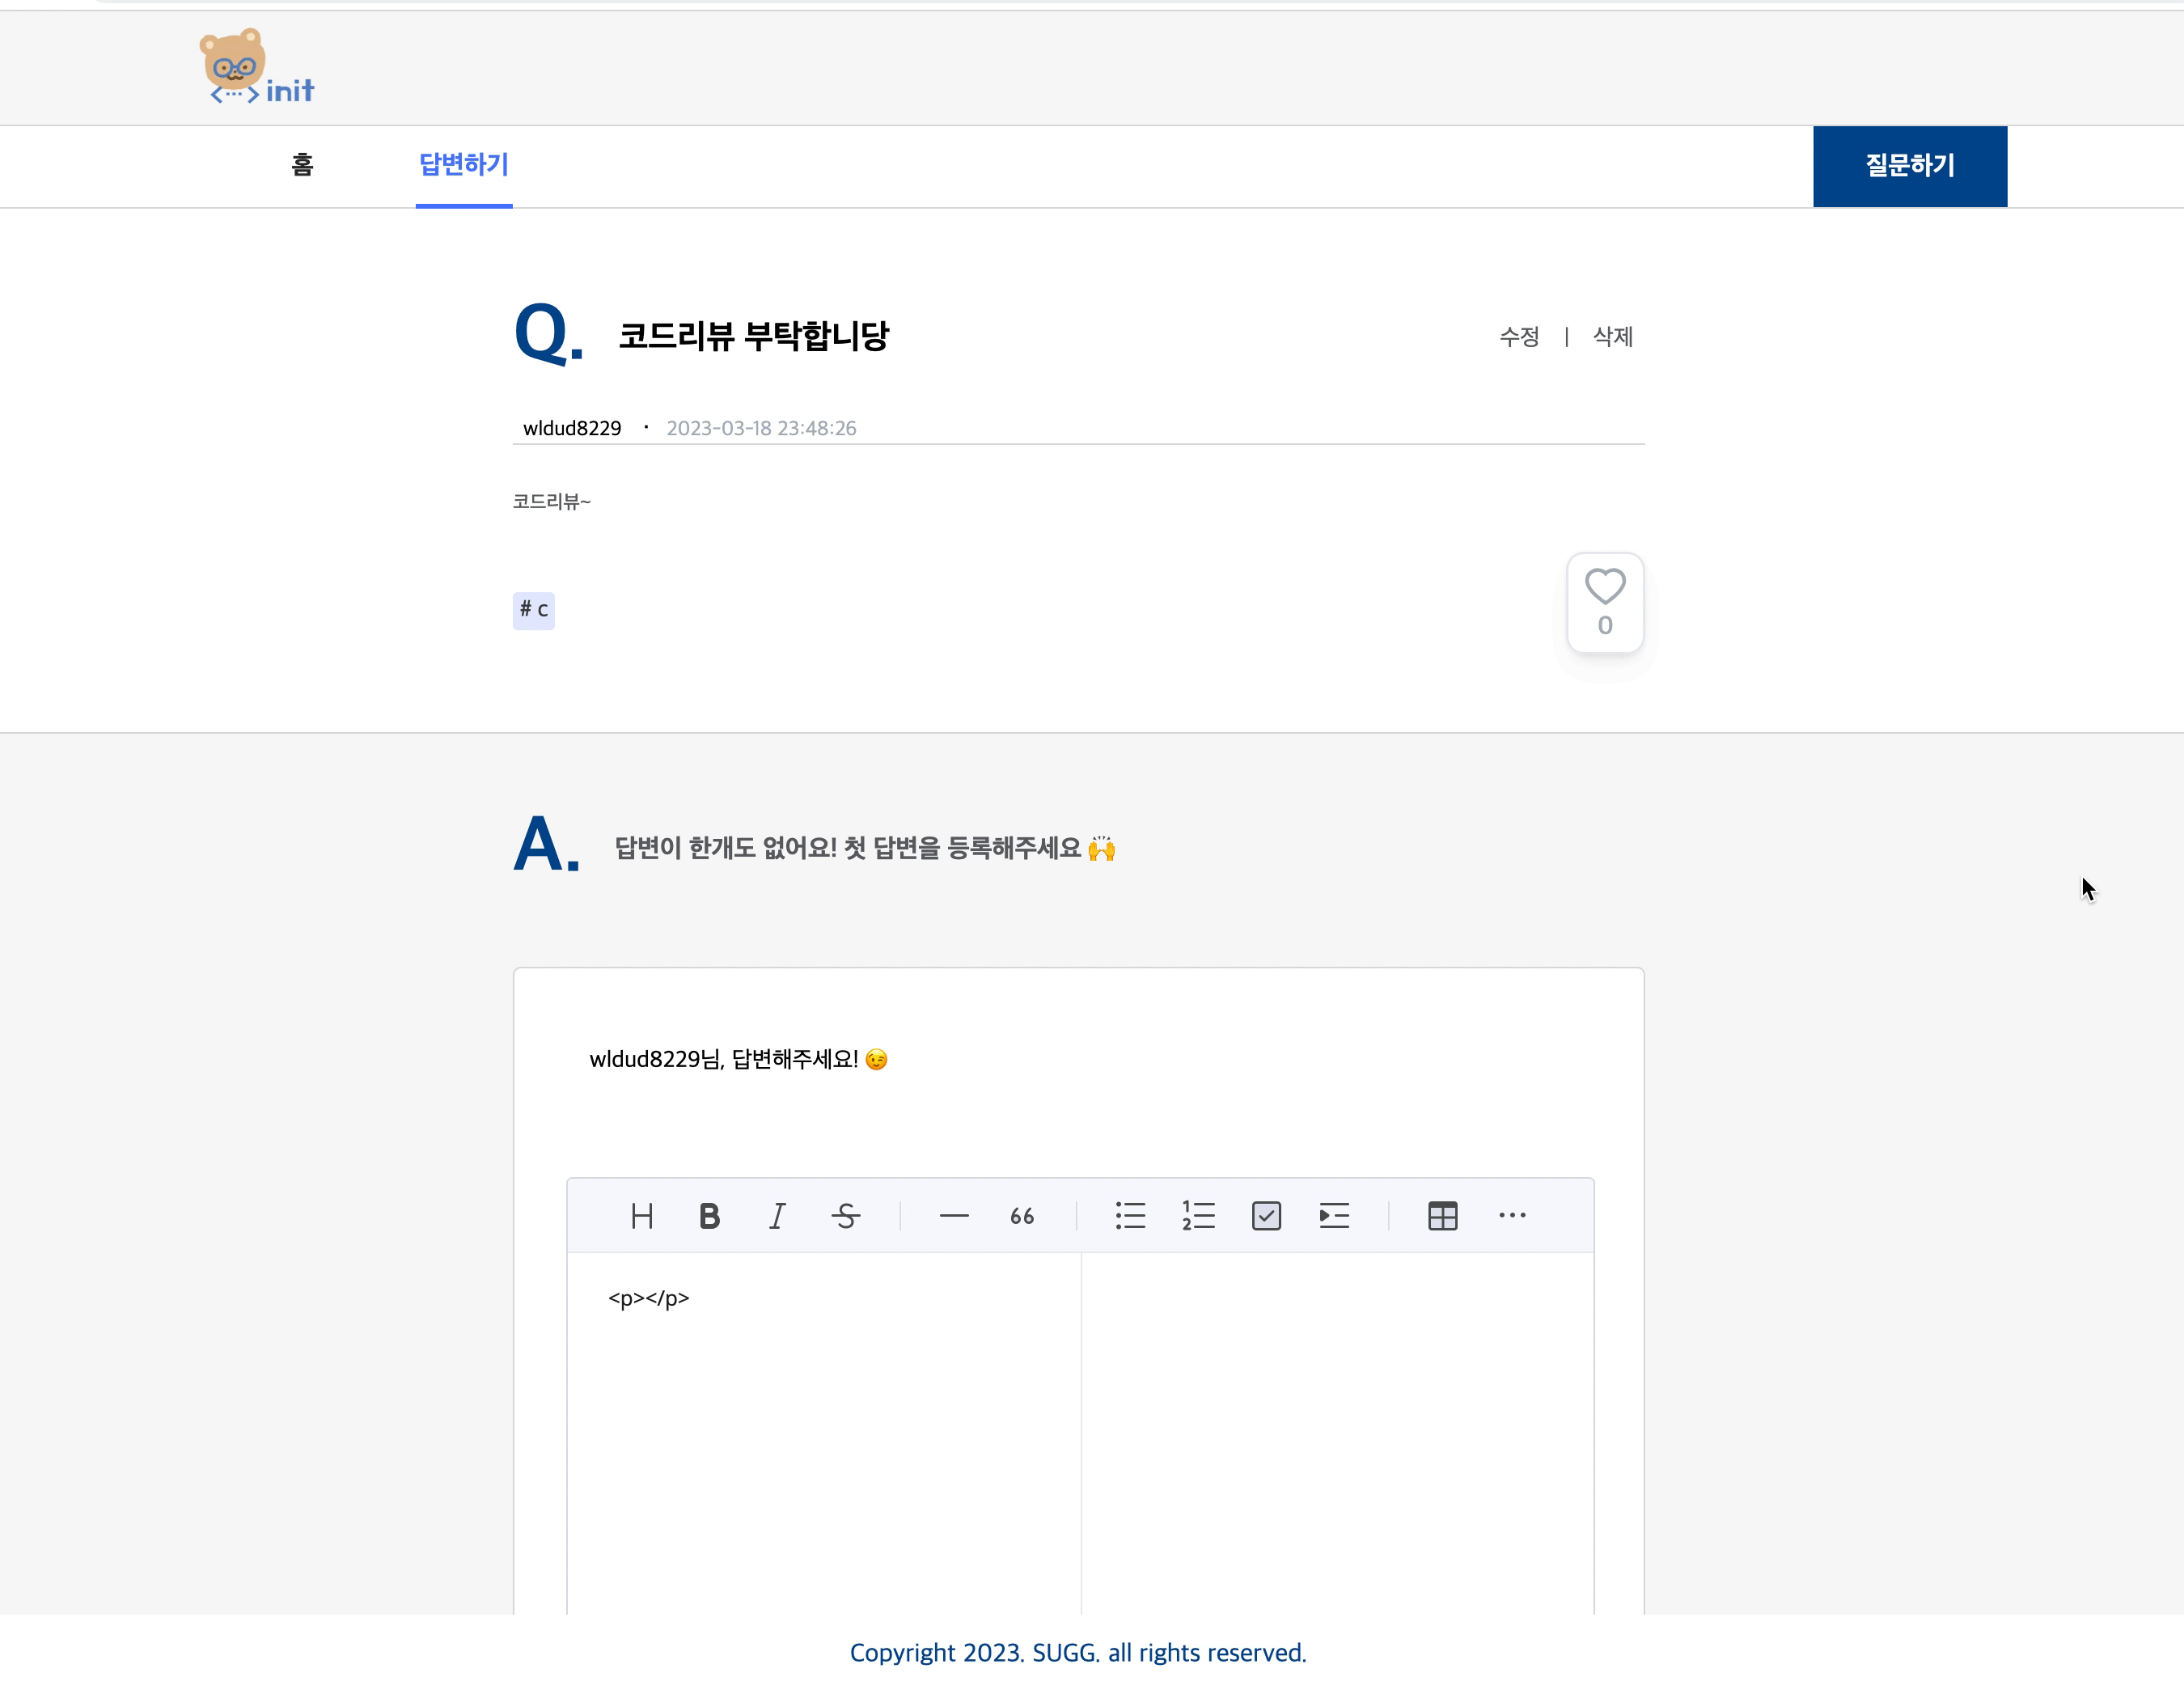The height and width of the screenshot is (1694, 2184).
Task: Click in the markdown editor text area
Action: click(x=824, y=1433)
